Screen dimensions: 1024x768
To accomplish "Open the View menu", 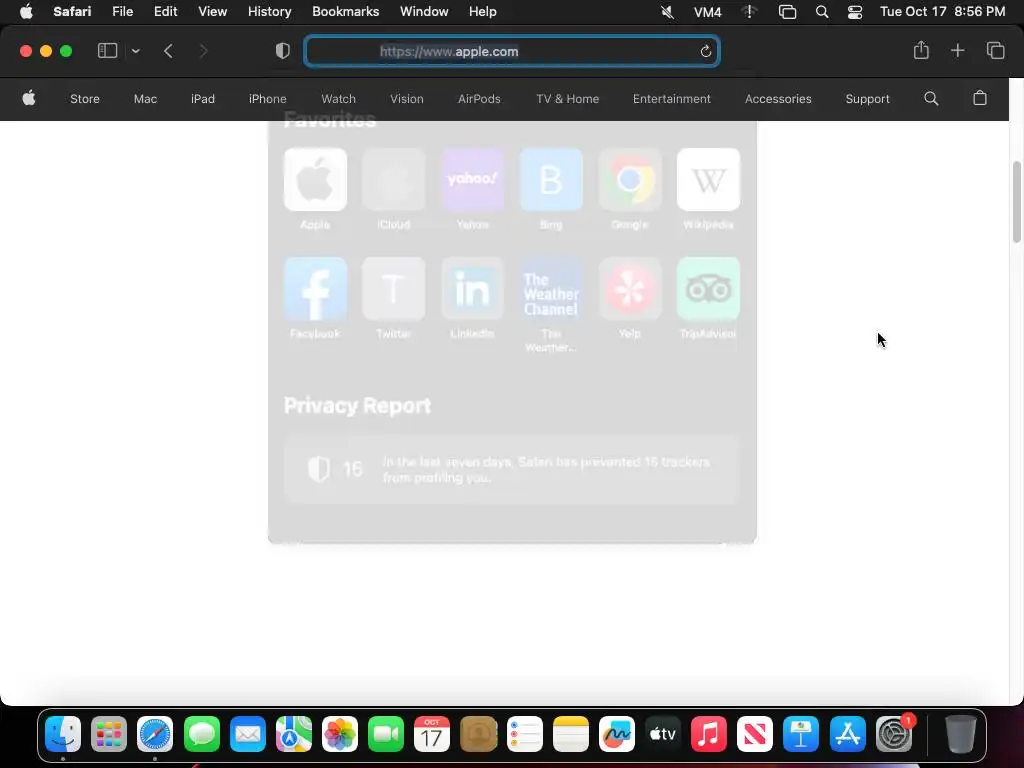I will pos(212,12).
